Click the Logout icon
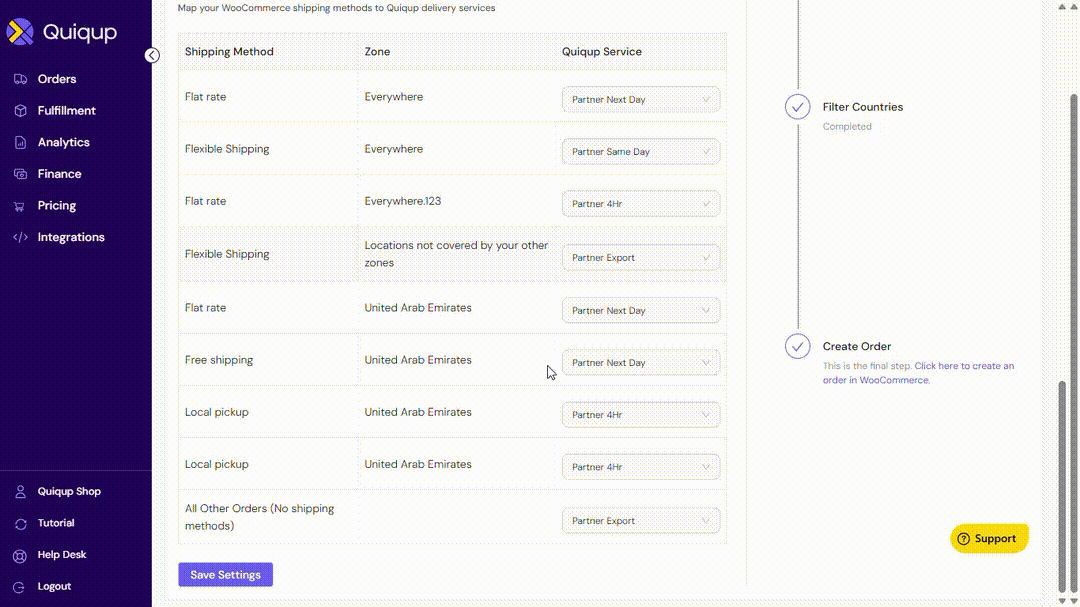This screenshot has height=607, width=1080. coord(20,587)
